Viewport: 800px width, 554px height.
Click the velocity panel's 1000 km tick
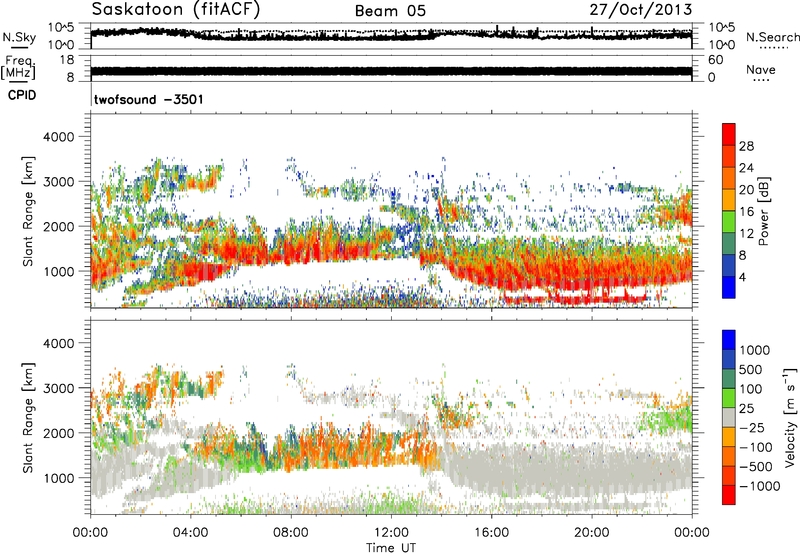pos(59,478)
